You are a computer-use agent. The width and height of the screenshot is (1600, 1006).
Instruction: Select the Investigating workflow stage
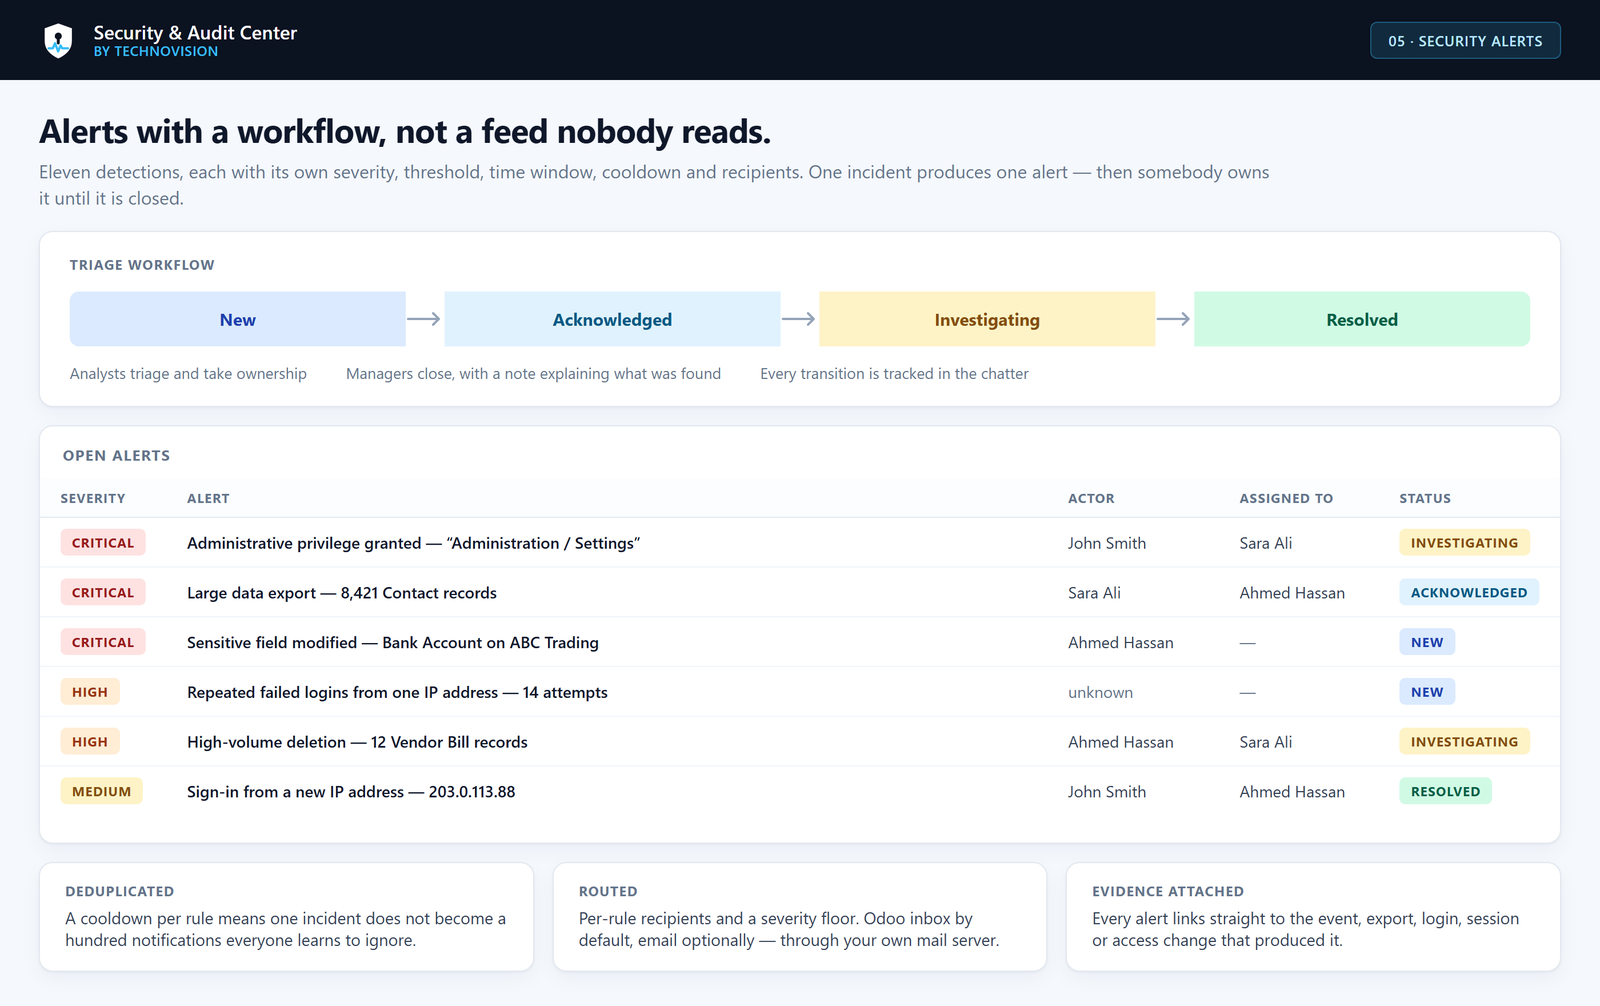click(987, 319)
